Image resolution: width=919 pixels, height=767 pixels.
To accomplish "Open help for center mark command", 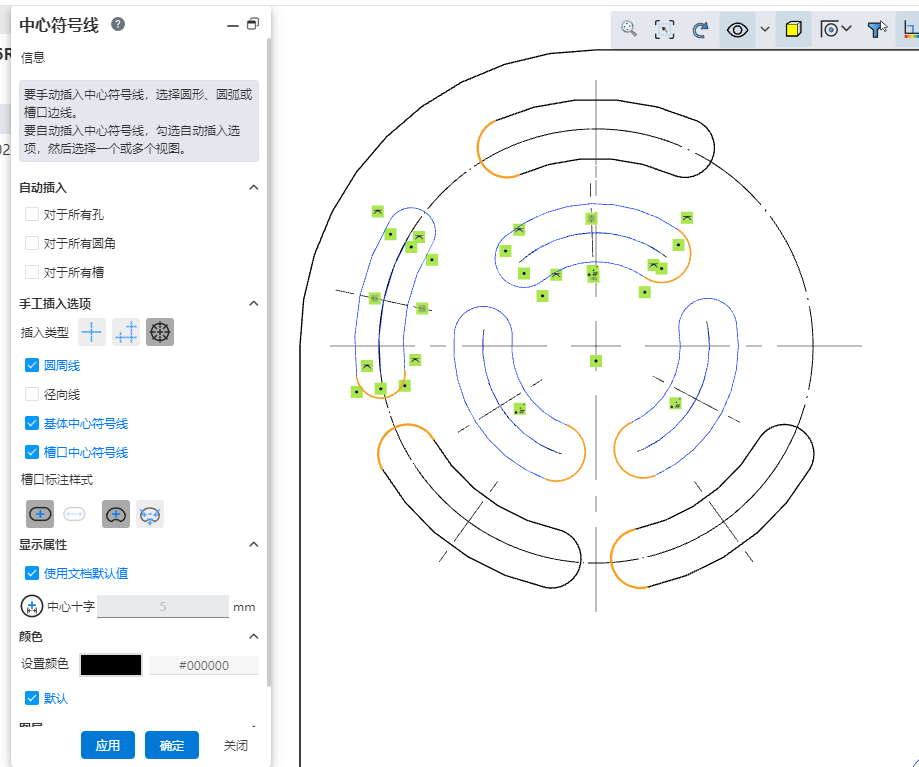I will (x=118, y=24).
